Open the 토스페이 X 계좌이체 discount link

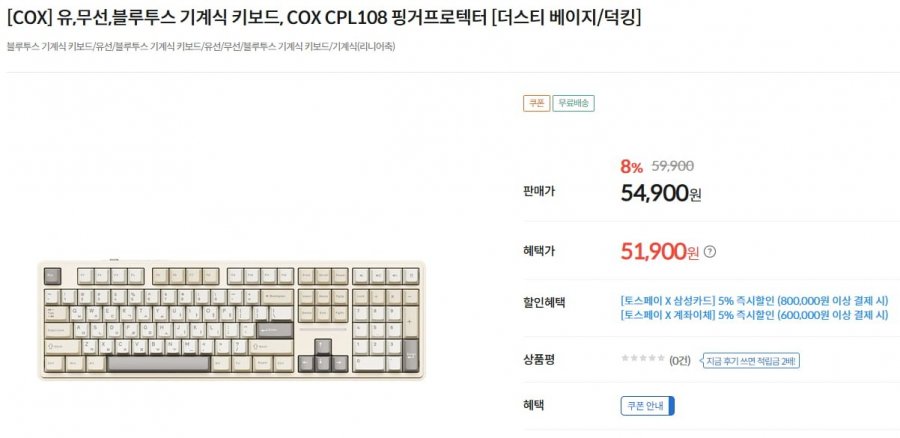(754, 315)
